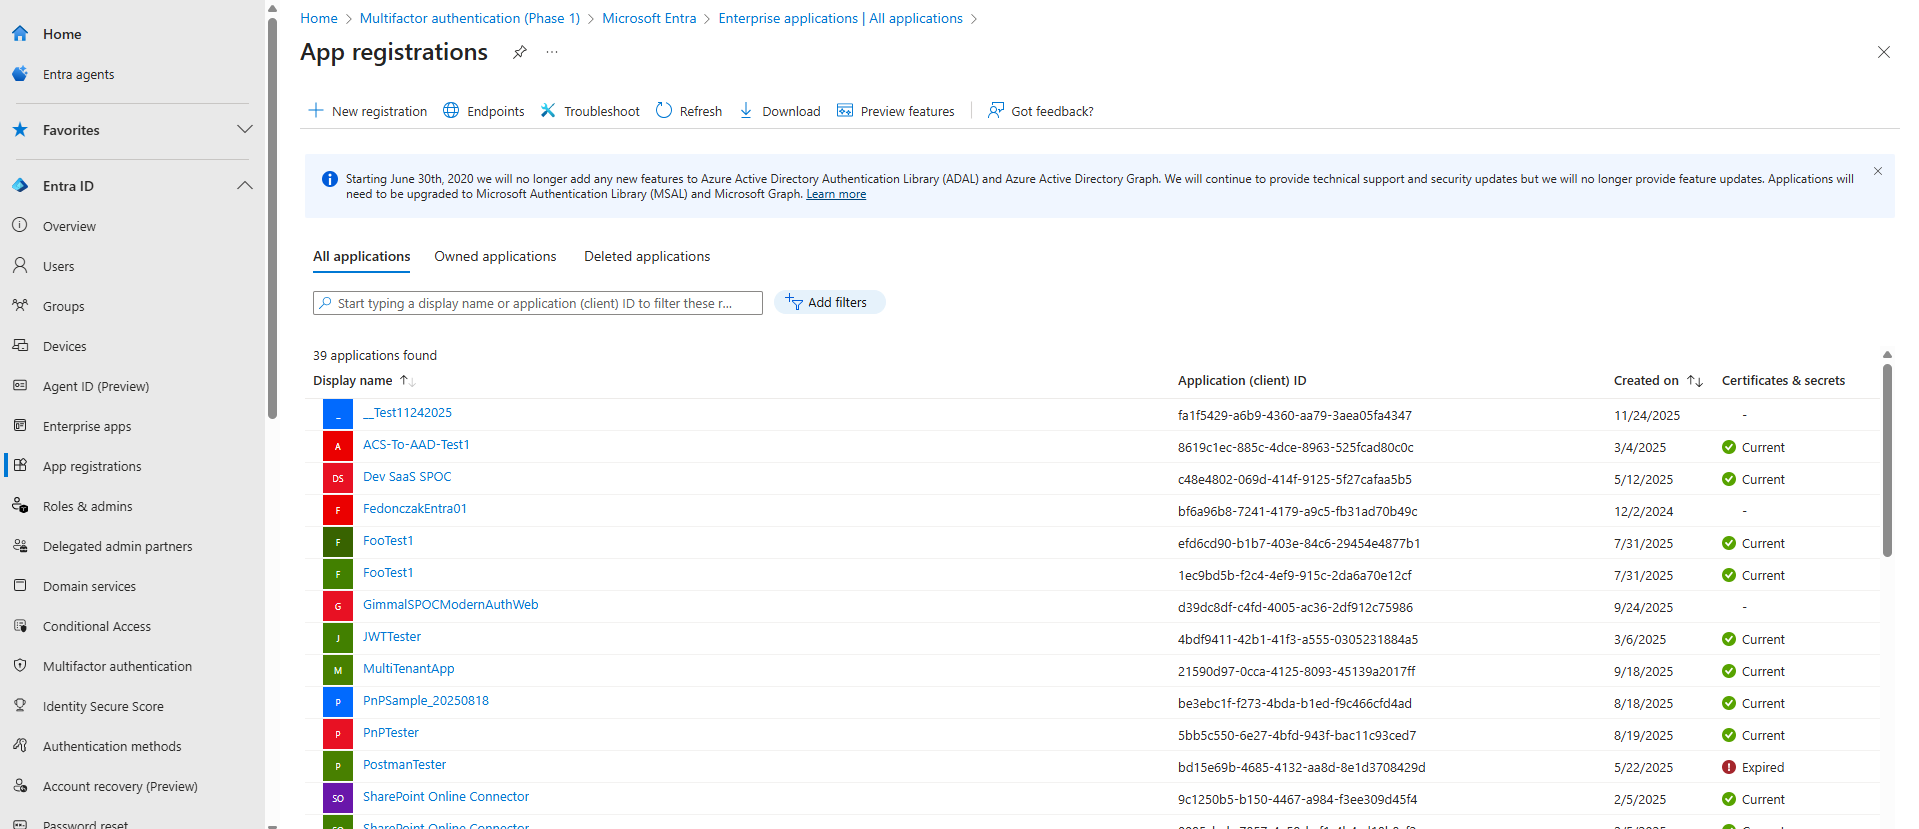Collapse the Entra ID sidebar section

click(x=244, y=186)
